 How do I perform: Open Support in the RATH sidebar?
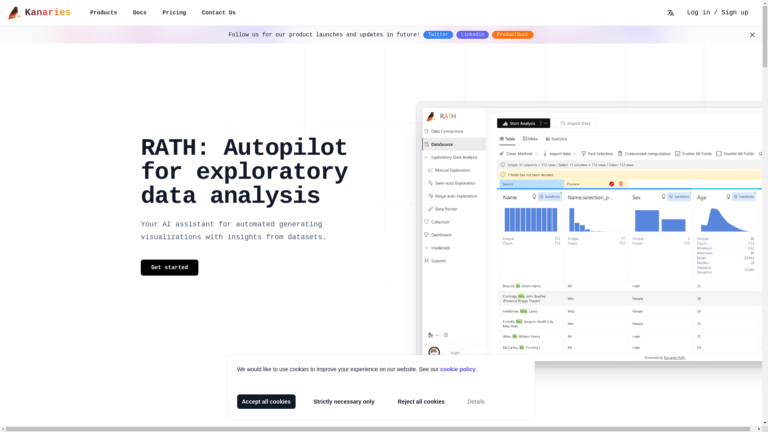pos(438,261)
